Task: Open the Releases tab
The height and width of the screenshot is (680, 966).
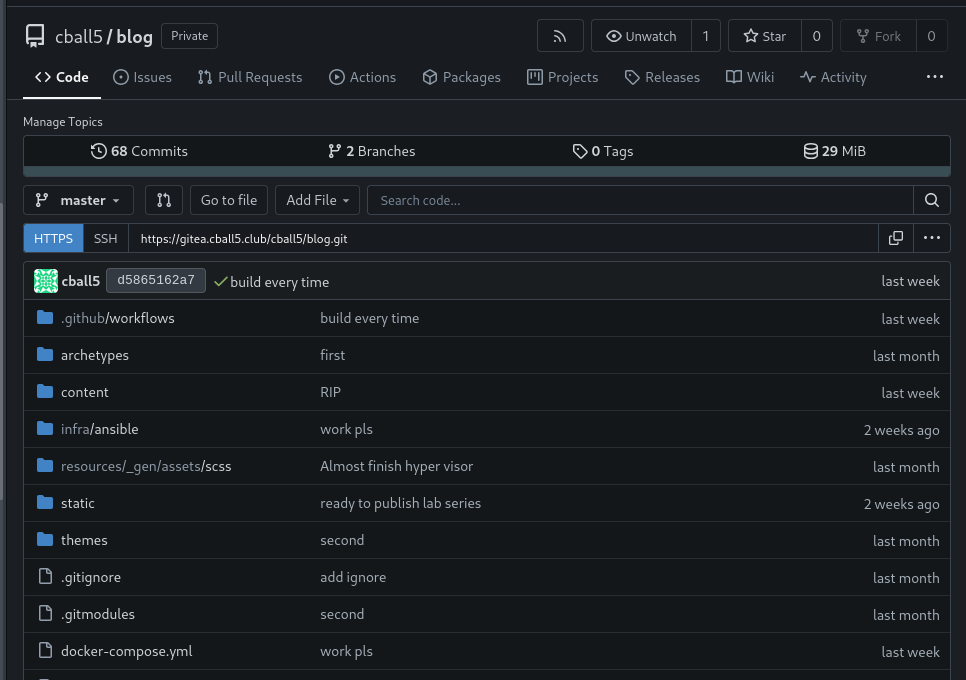Action: point(662,77)
